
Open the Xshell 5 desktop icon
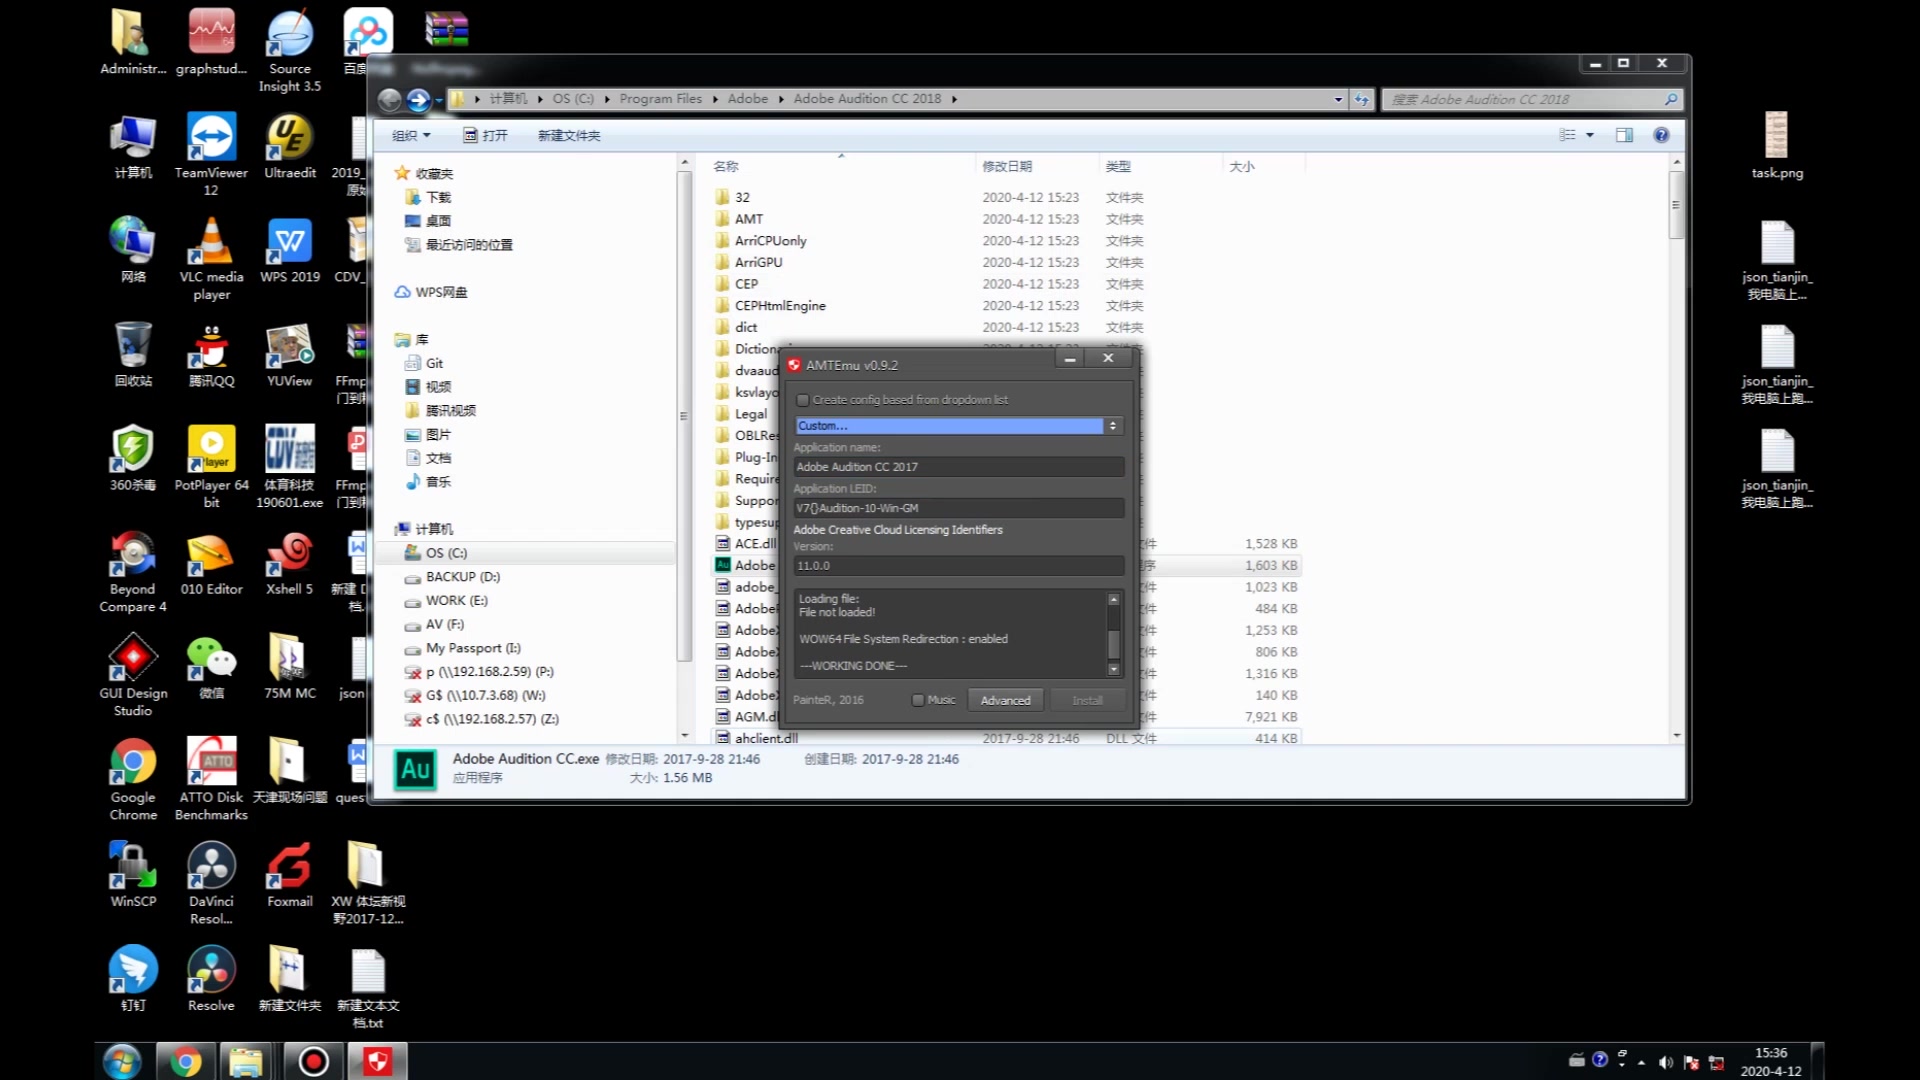pos(289,563)
